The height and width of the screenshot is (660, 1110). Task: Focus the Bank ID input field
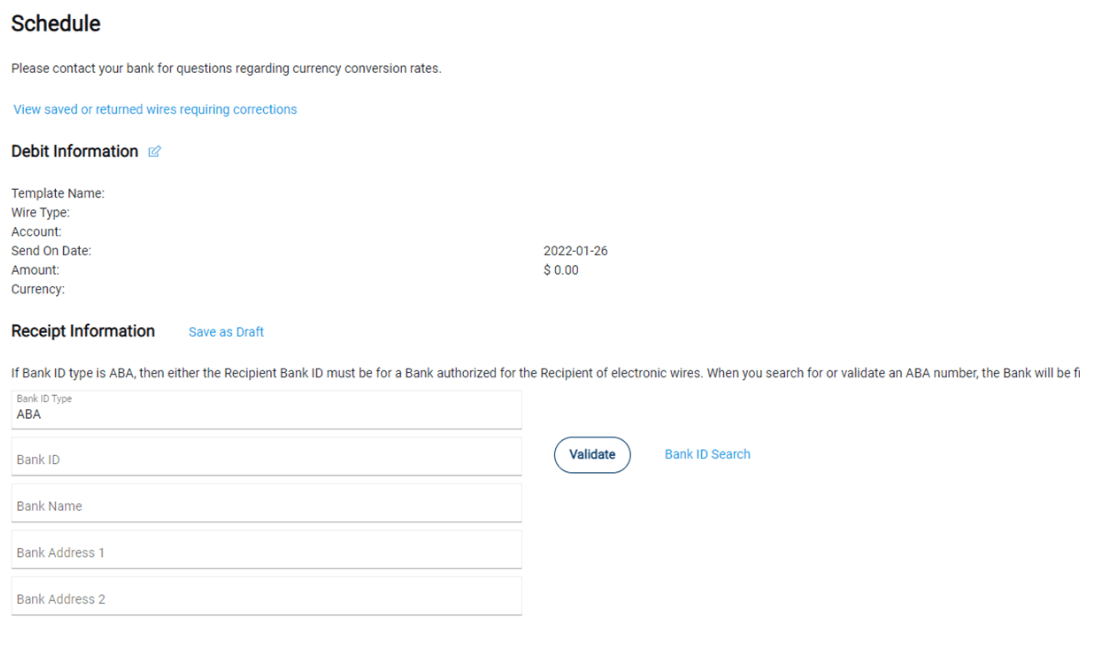point(266,457)
